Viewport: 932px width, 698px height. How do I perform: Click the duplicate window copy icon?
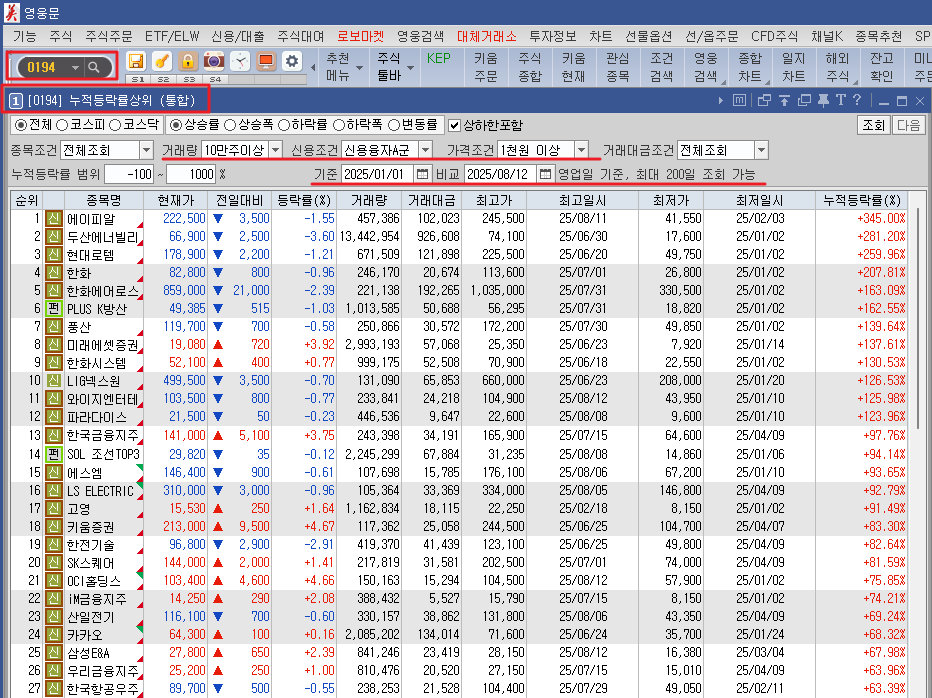point(804,100)
